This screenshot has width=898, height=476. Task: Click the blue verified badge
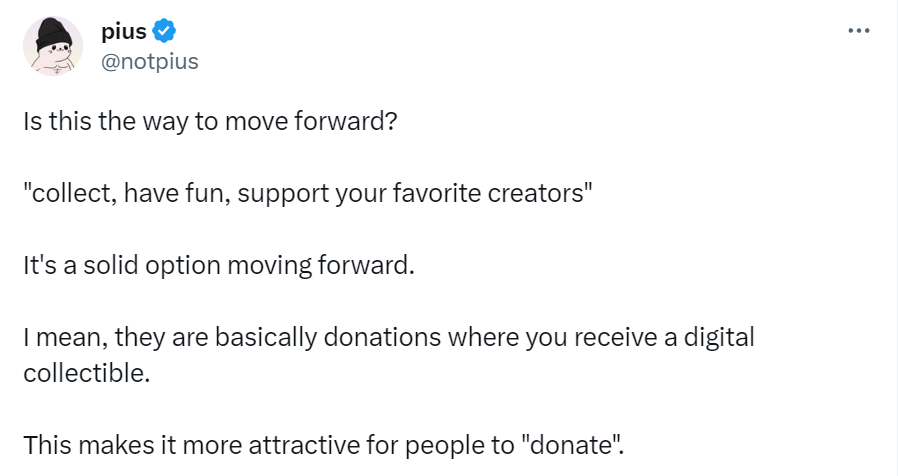164,33
